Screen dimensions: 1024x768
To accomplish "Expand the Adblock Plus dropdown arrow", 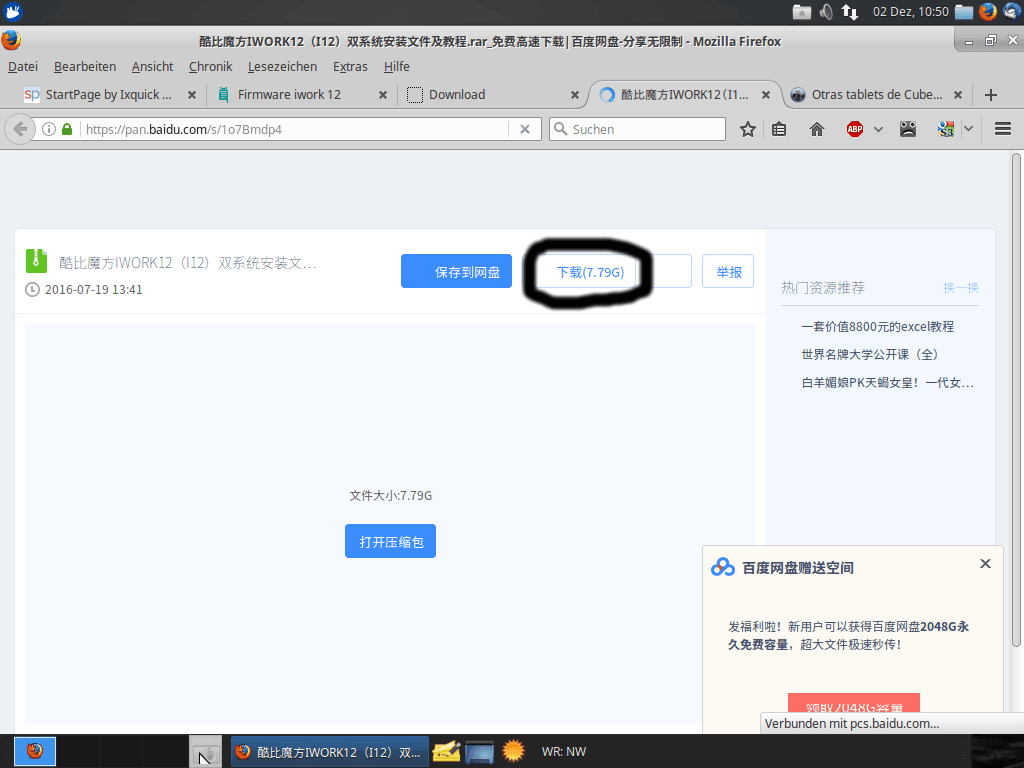I will [x=878, y=129].
